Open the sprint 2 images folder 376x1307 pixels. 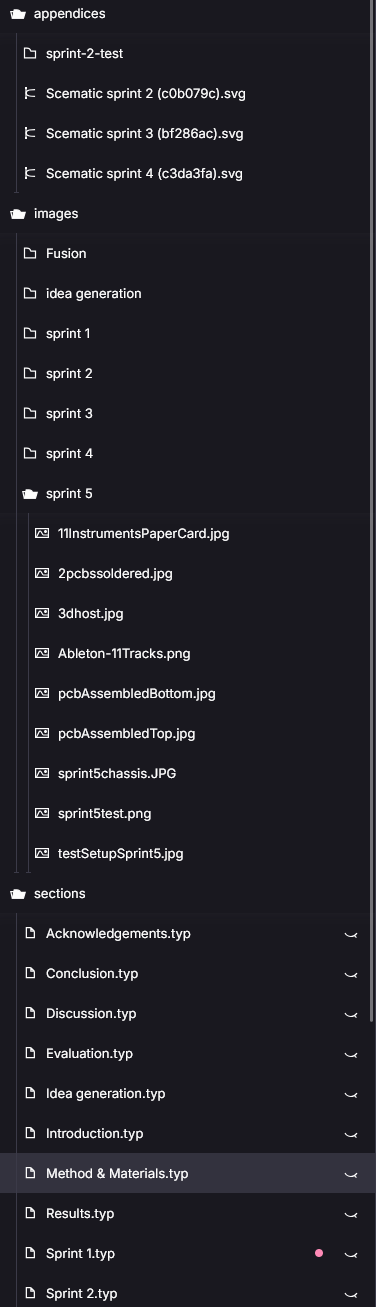69,374
